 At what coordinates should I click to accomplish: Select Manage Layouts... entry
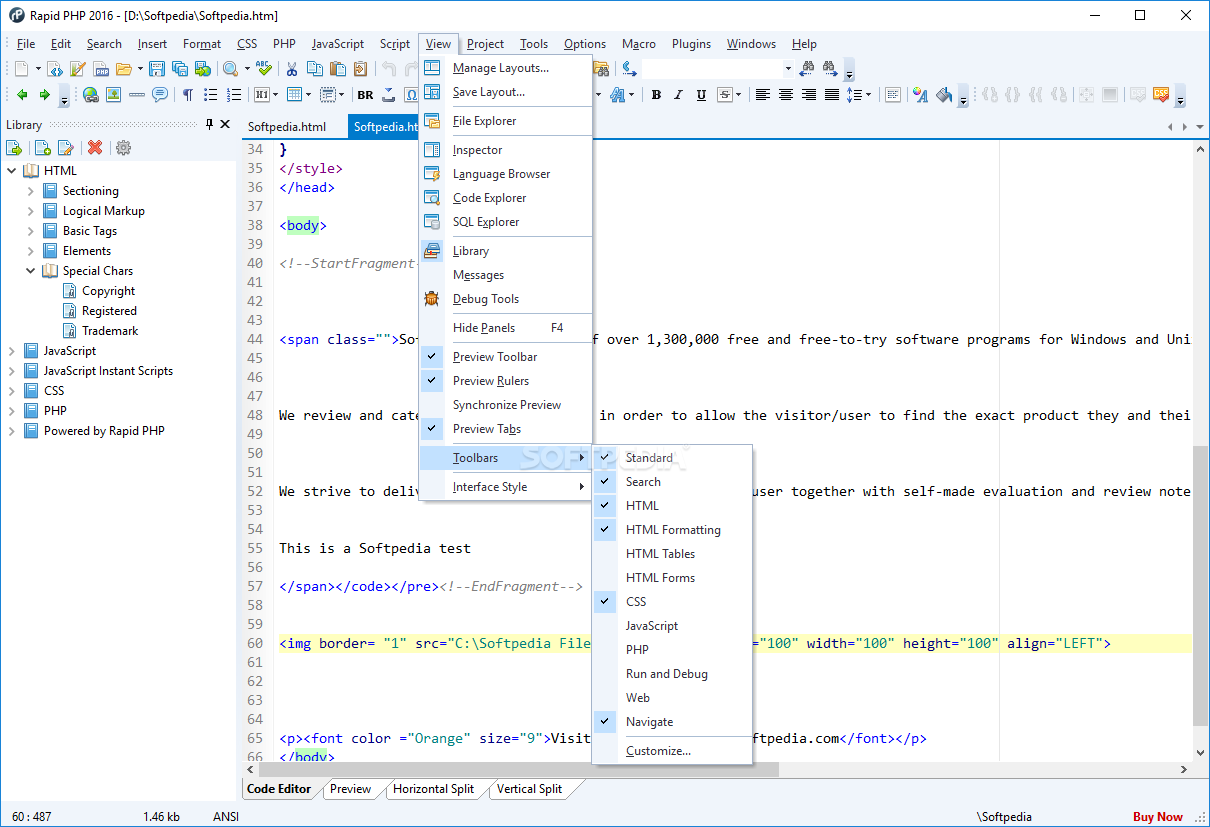click(x=506, y=68)
